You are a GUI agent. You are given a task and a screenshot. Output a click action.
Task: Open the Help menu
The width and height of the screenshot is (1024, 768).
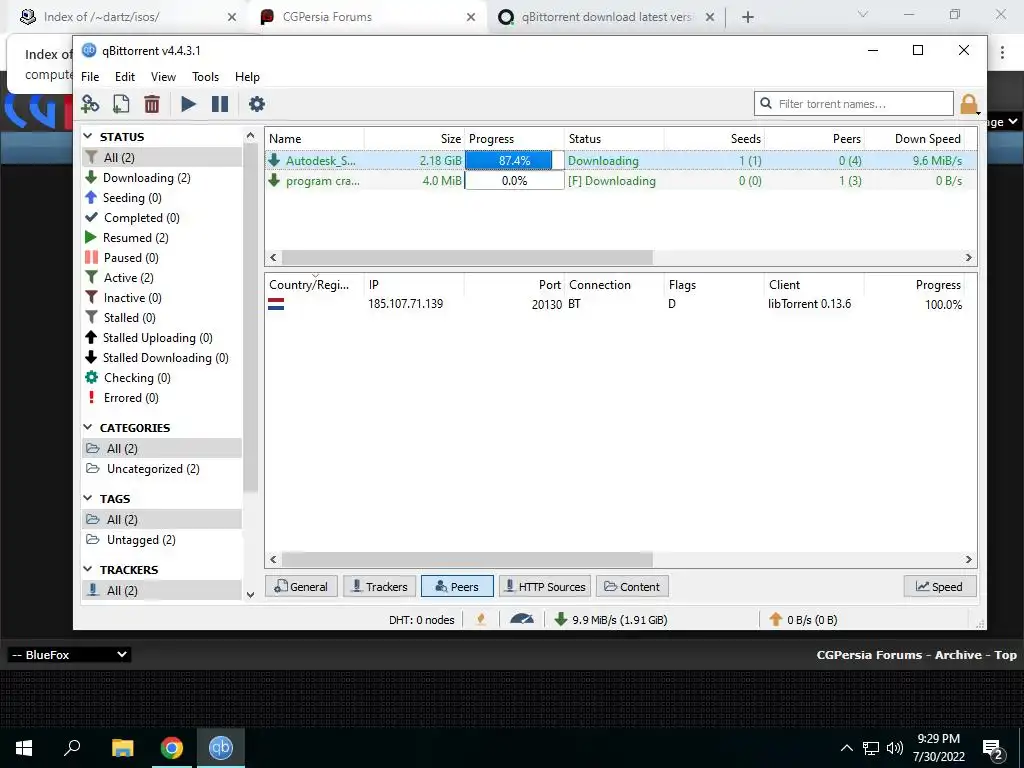click(248, 76)
